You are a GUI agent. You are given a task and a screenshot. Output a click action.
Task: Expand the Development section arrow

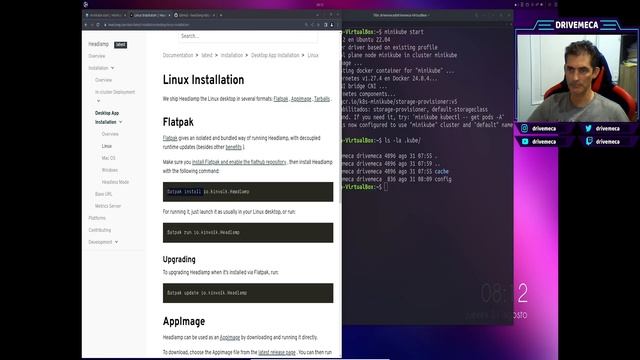tap(116, 242)
